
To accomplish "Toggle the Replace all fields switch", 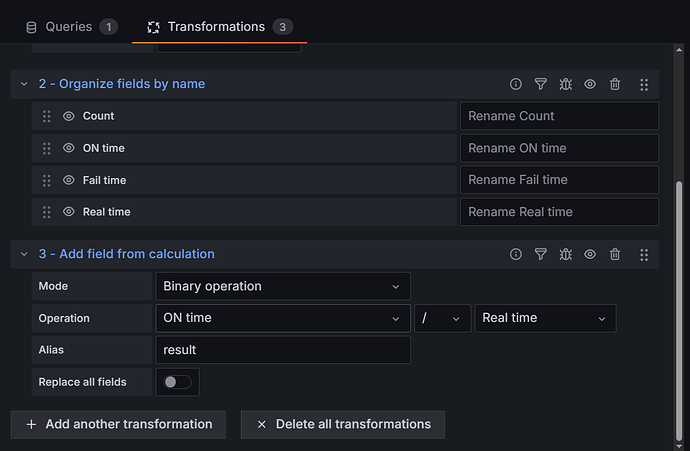I will coord(177,382).
